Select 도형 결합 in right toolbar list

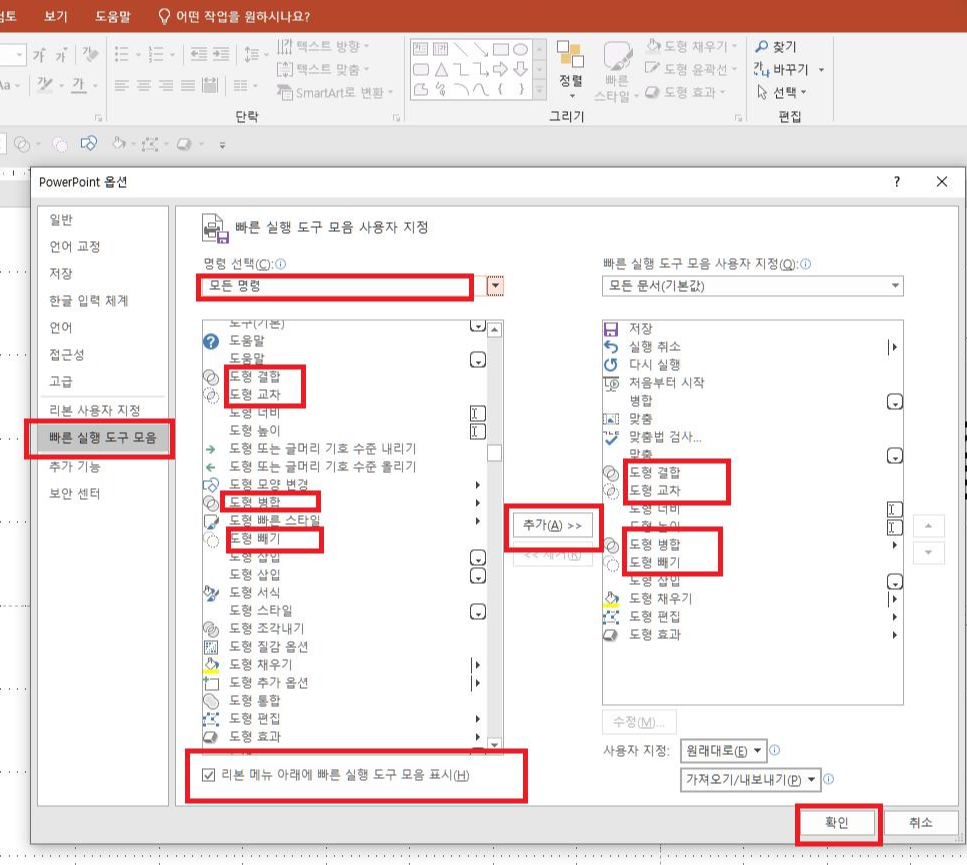752,473
